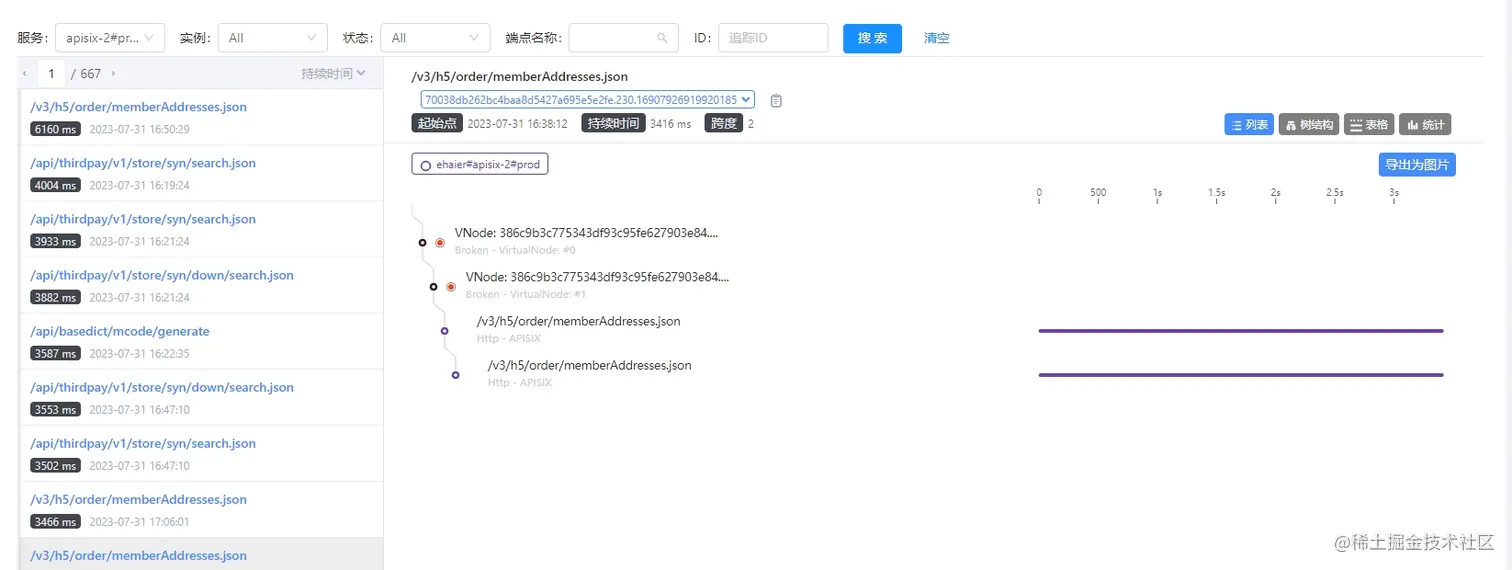Screen dimensions: 1512x570
Task: Click the 起始点 label badge
Action: (437, 124)
